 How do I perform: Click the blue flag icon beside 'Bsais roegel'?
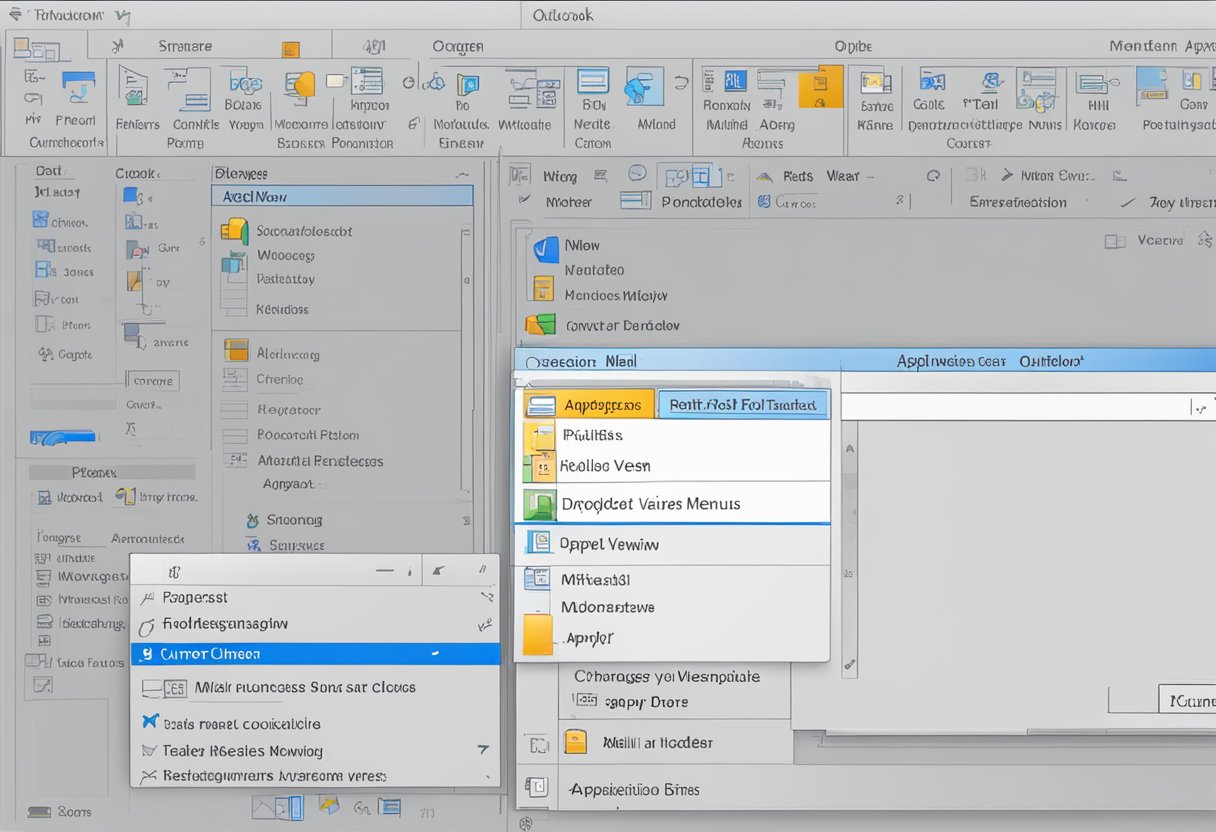pos(152,722)
